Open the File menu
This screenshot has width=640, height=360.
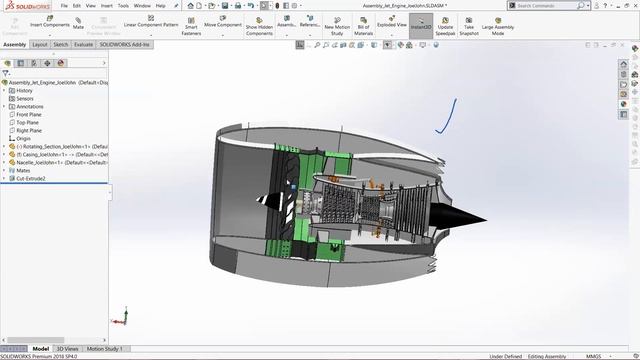click(x=64, y=6)
